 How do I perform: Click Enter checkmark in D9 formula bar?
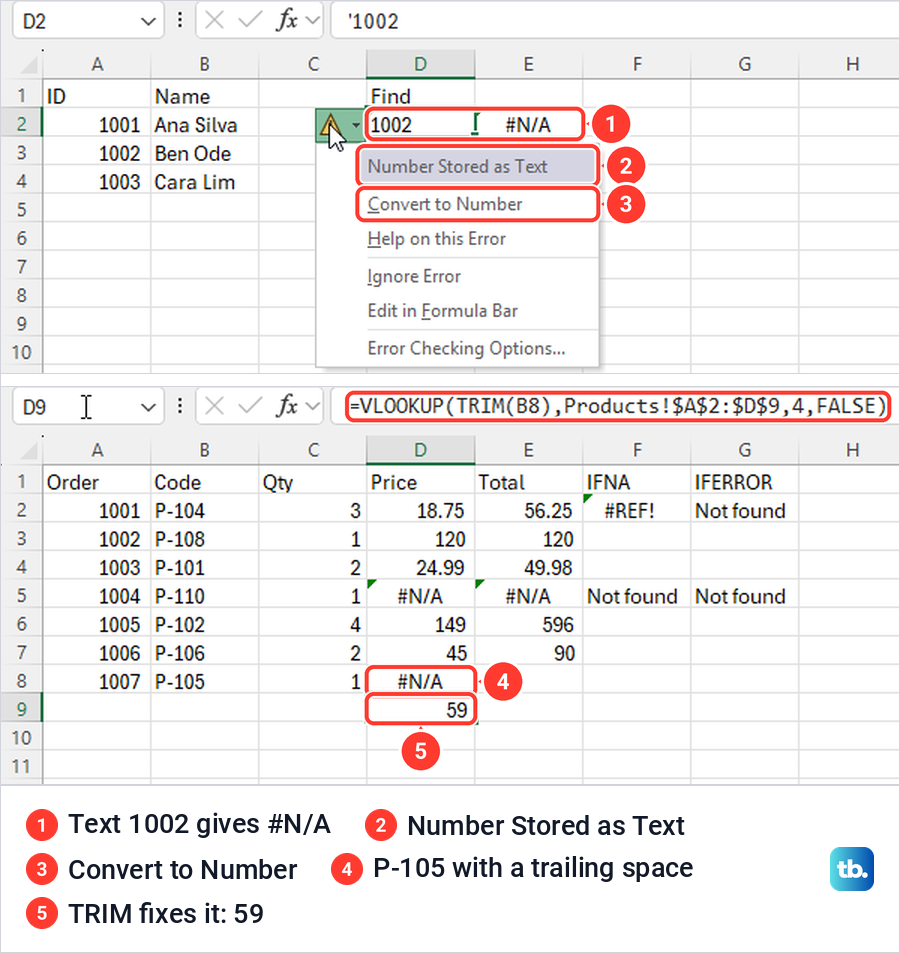click(x=250, y=405)
